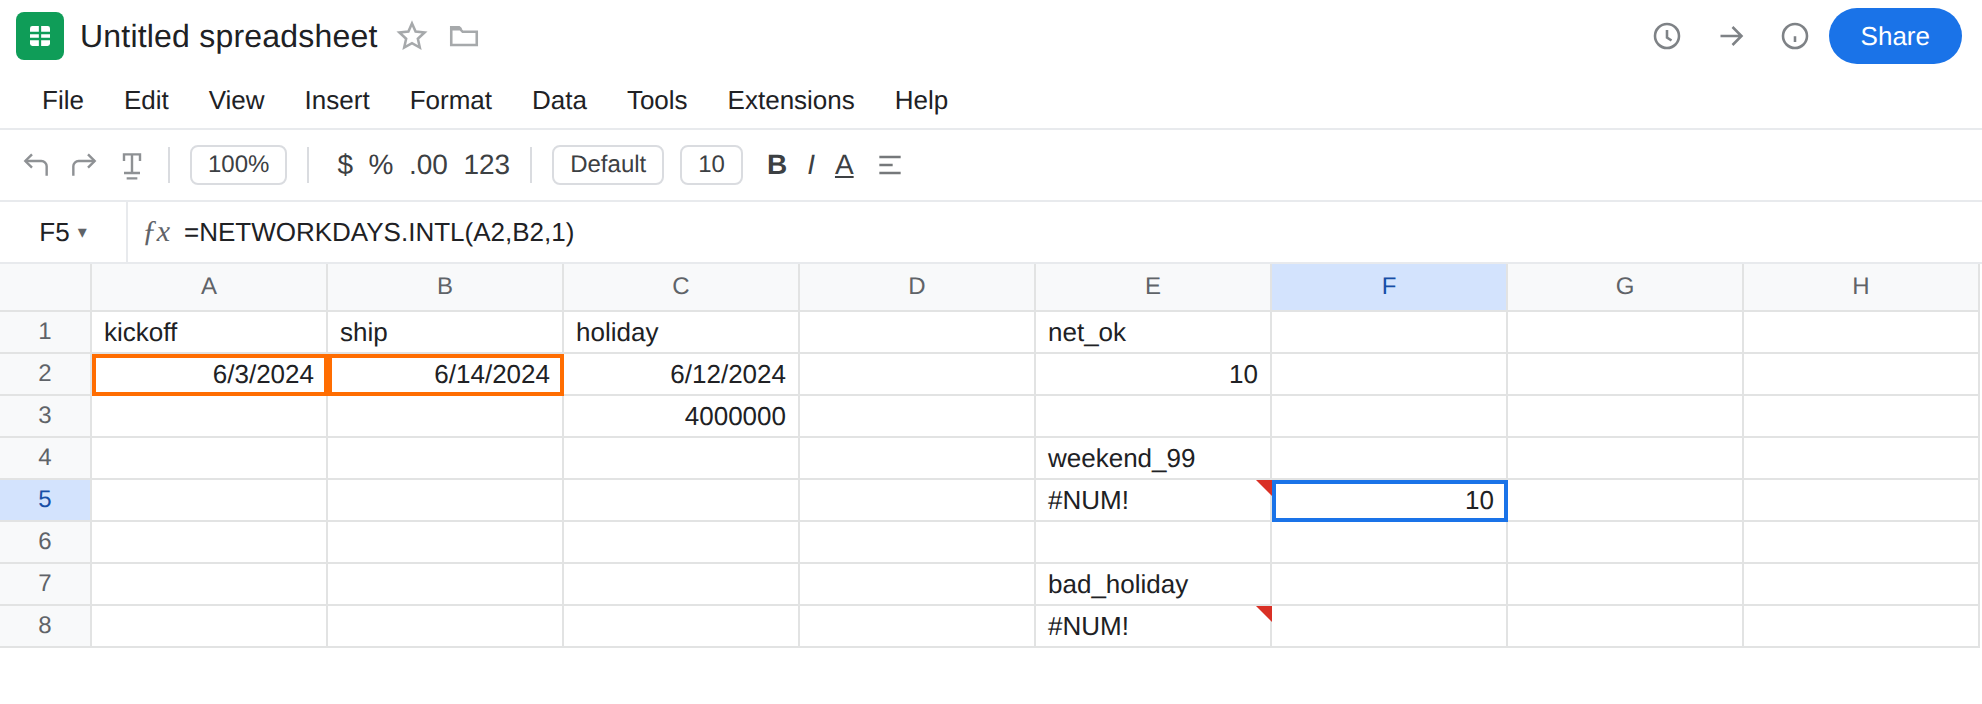Screen dimensions: 1982x704
Task: Select the cell containing 'kickoff'
Action: (209, 332)
